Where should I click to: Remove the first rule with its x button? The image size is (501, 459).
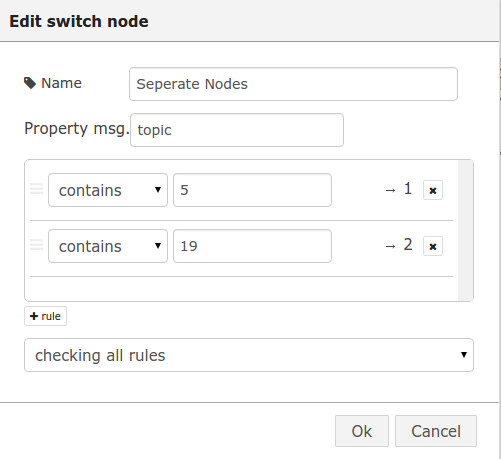[x=433, y=190]
